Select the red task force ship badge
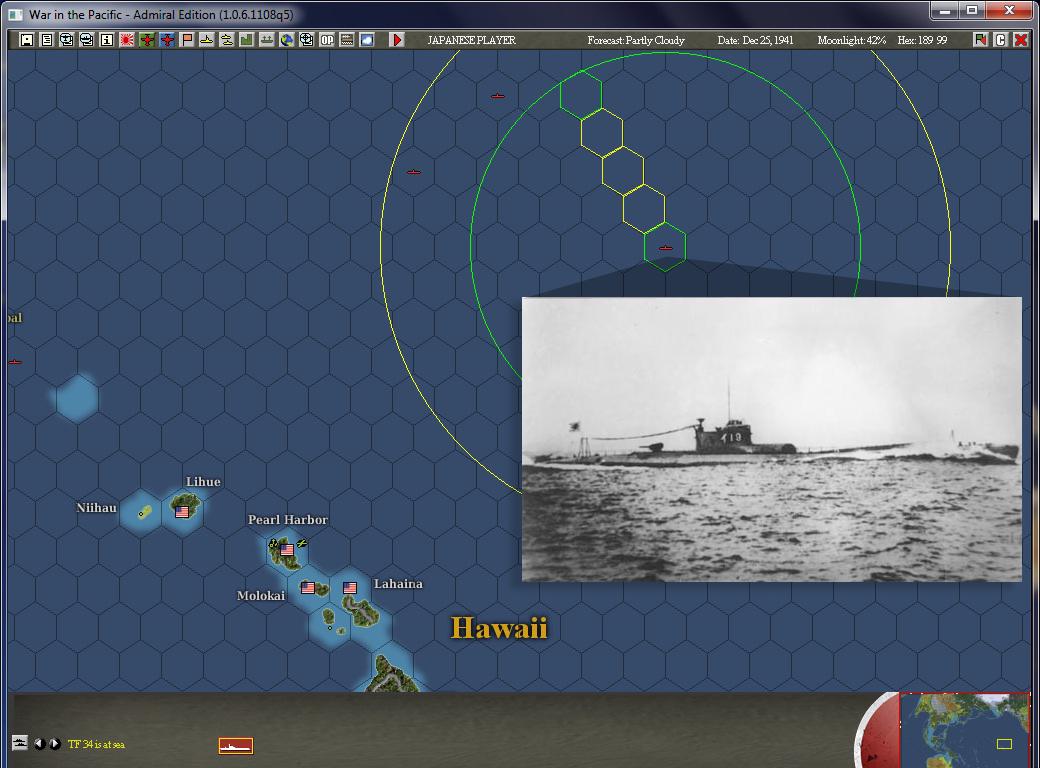The image size is (1040, 768). (x=236, y=746)
